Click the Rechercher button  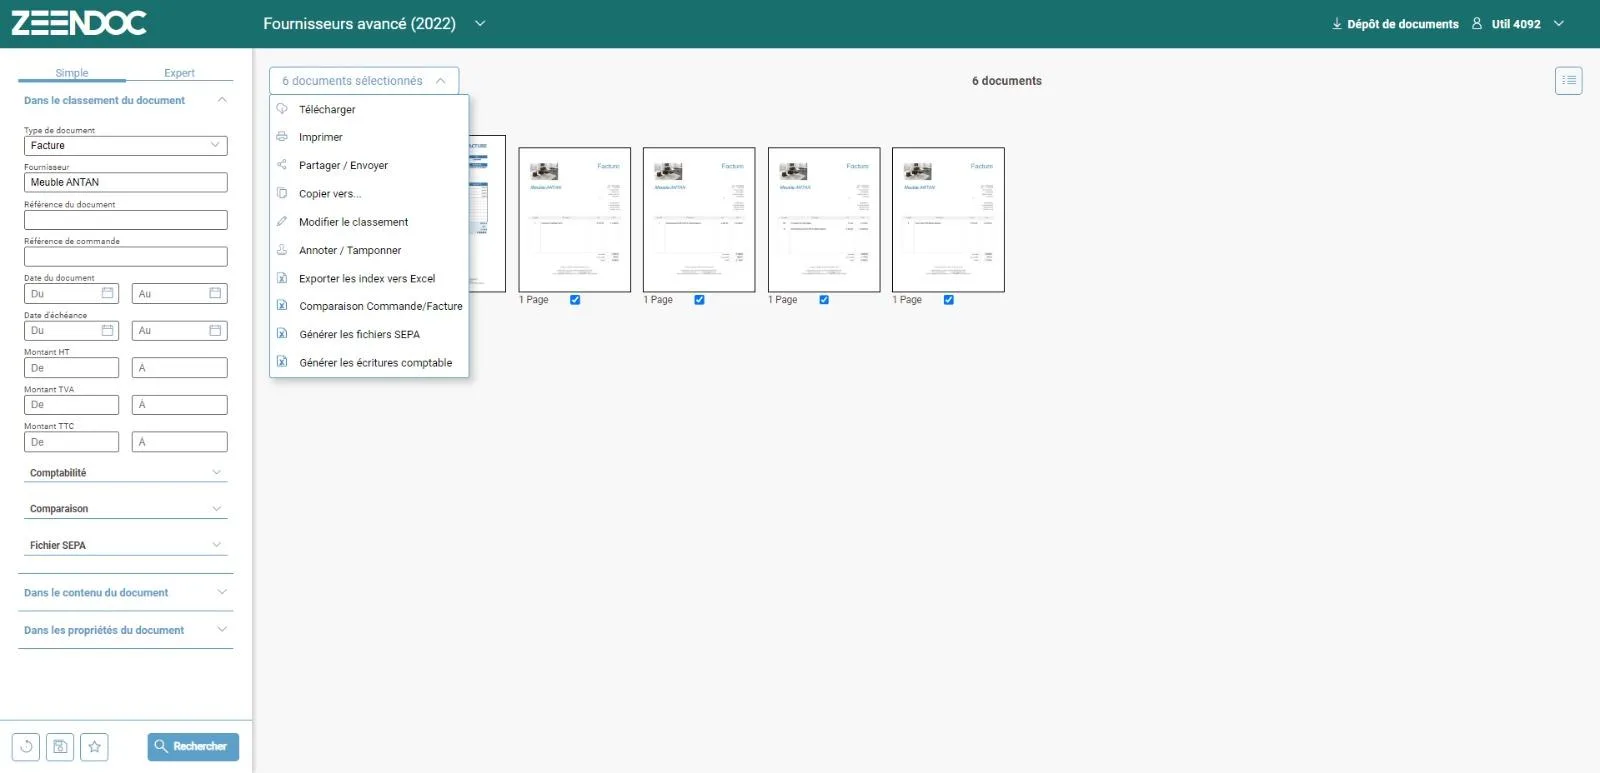pyautogui.click(x=193, y=746)
